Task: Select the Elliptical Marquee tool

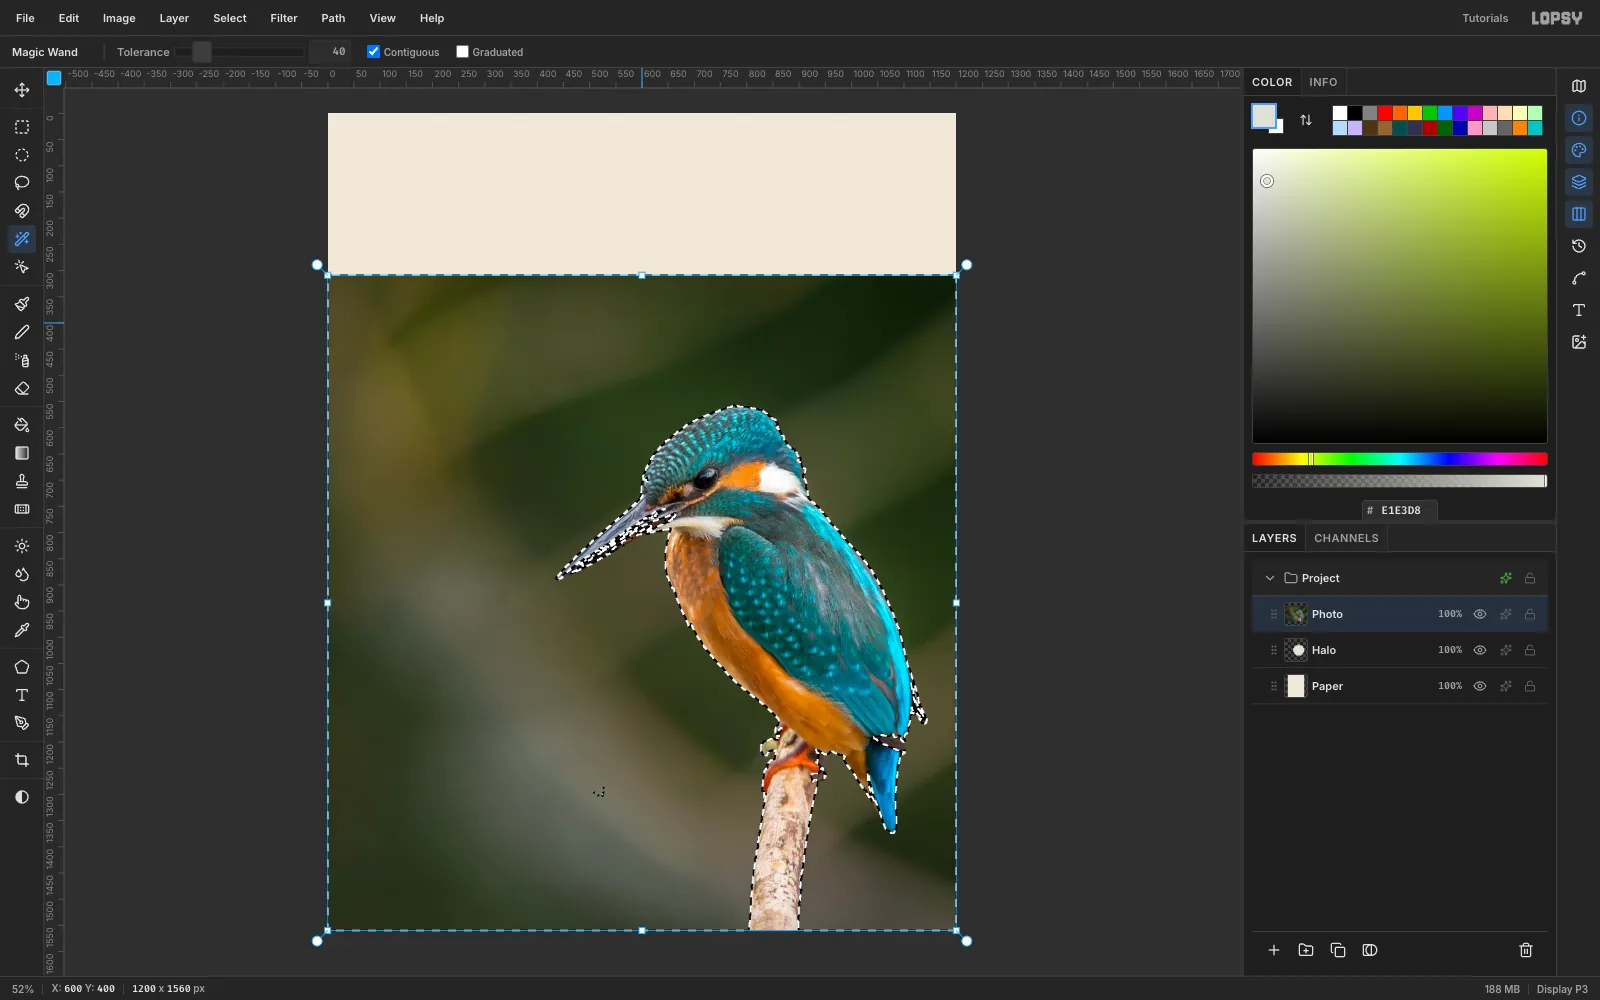Action: tap(22, 155)
